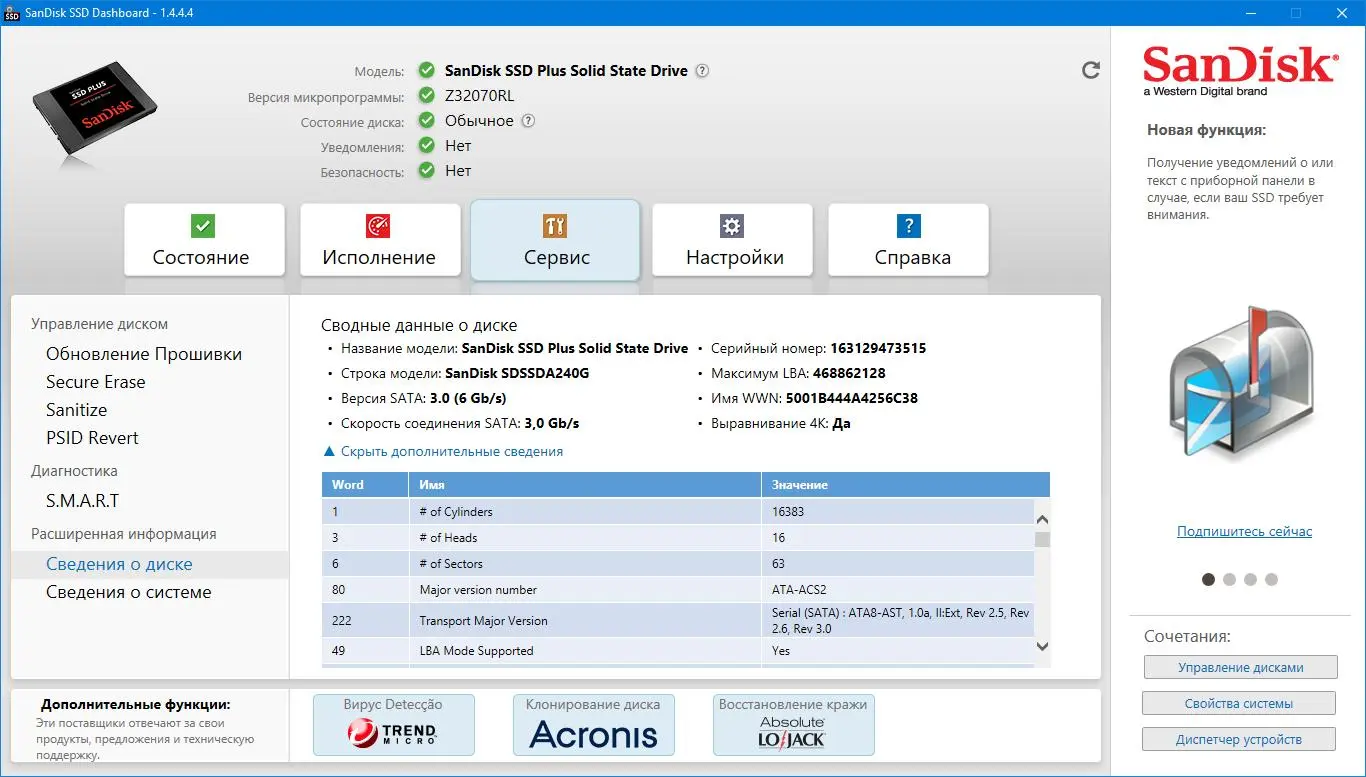Open Absolute LoJack theft recovery
The width and height of the screenshot is (1366, 777).
(x=794, y=725)
